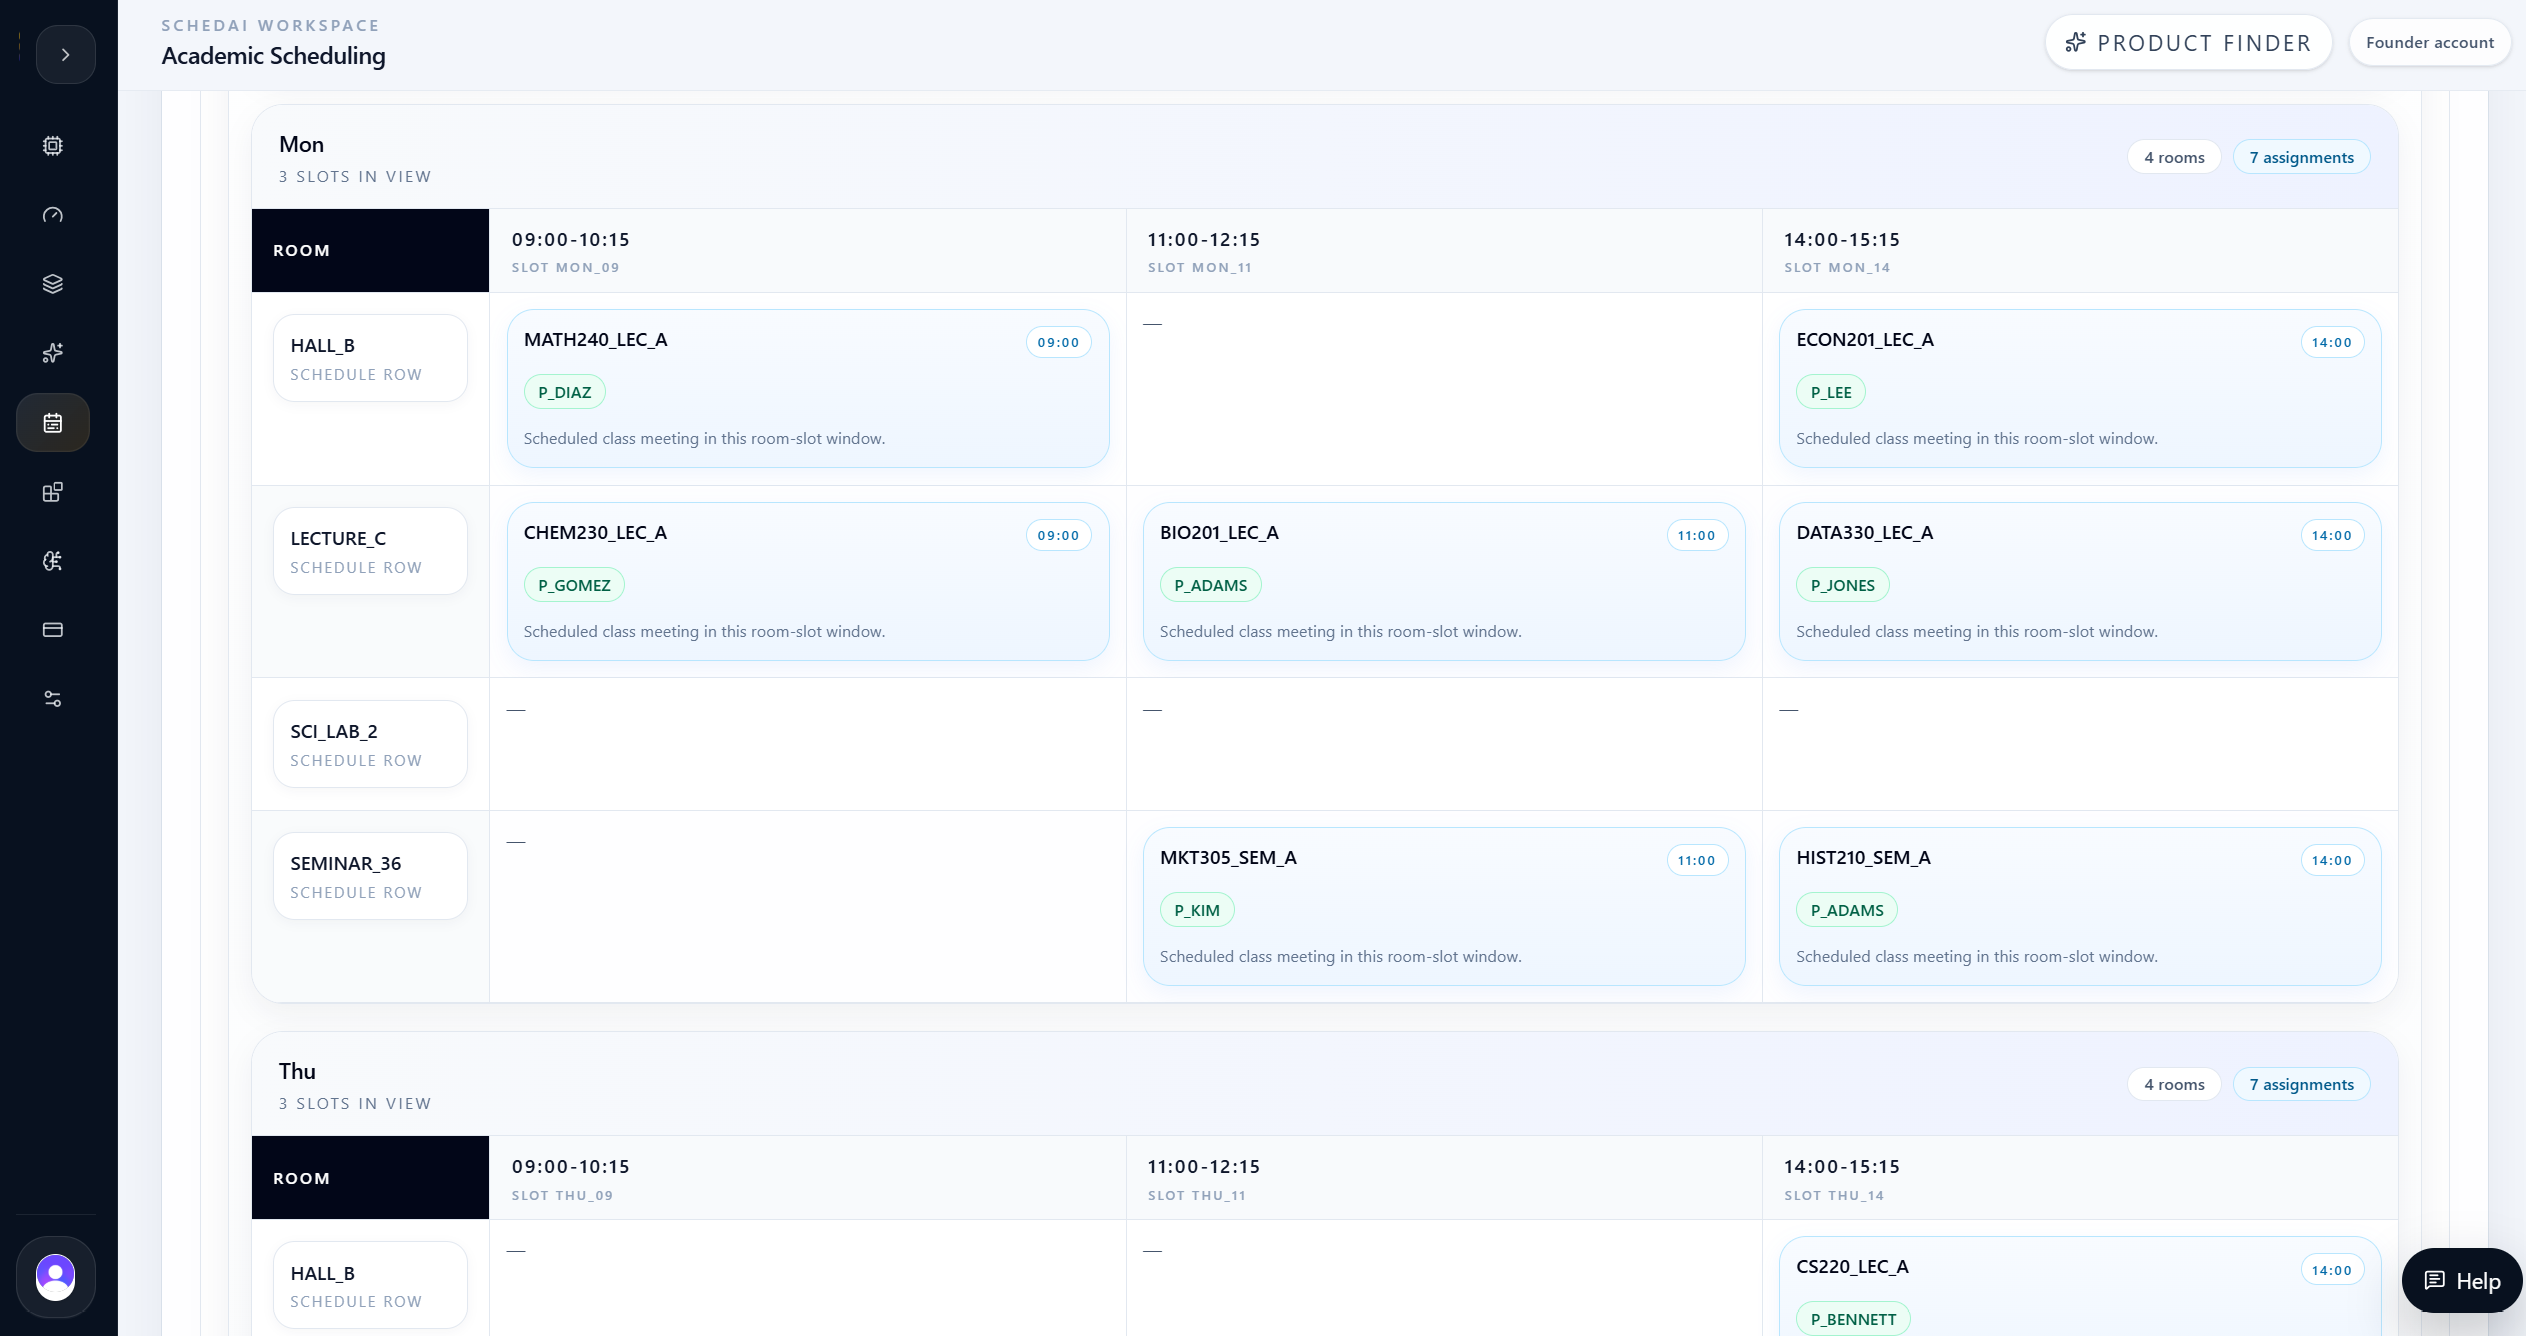Click the 11:00 badge on BIO201_LEC_A
Image resolution: width=2526 pixels, height=1336 pixels.
tap(1696, 535)
